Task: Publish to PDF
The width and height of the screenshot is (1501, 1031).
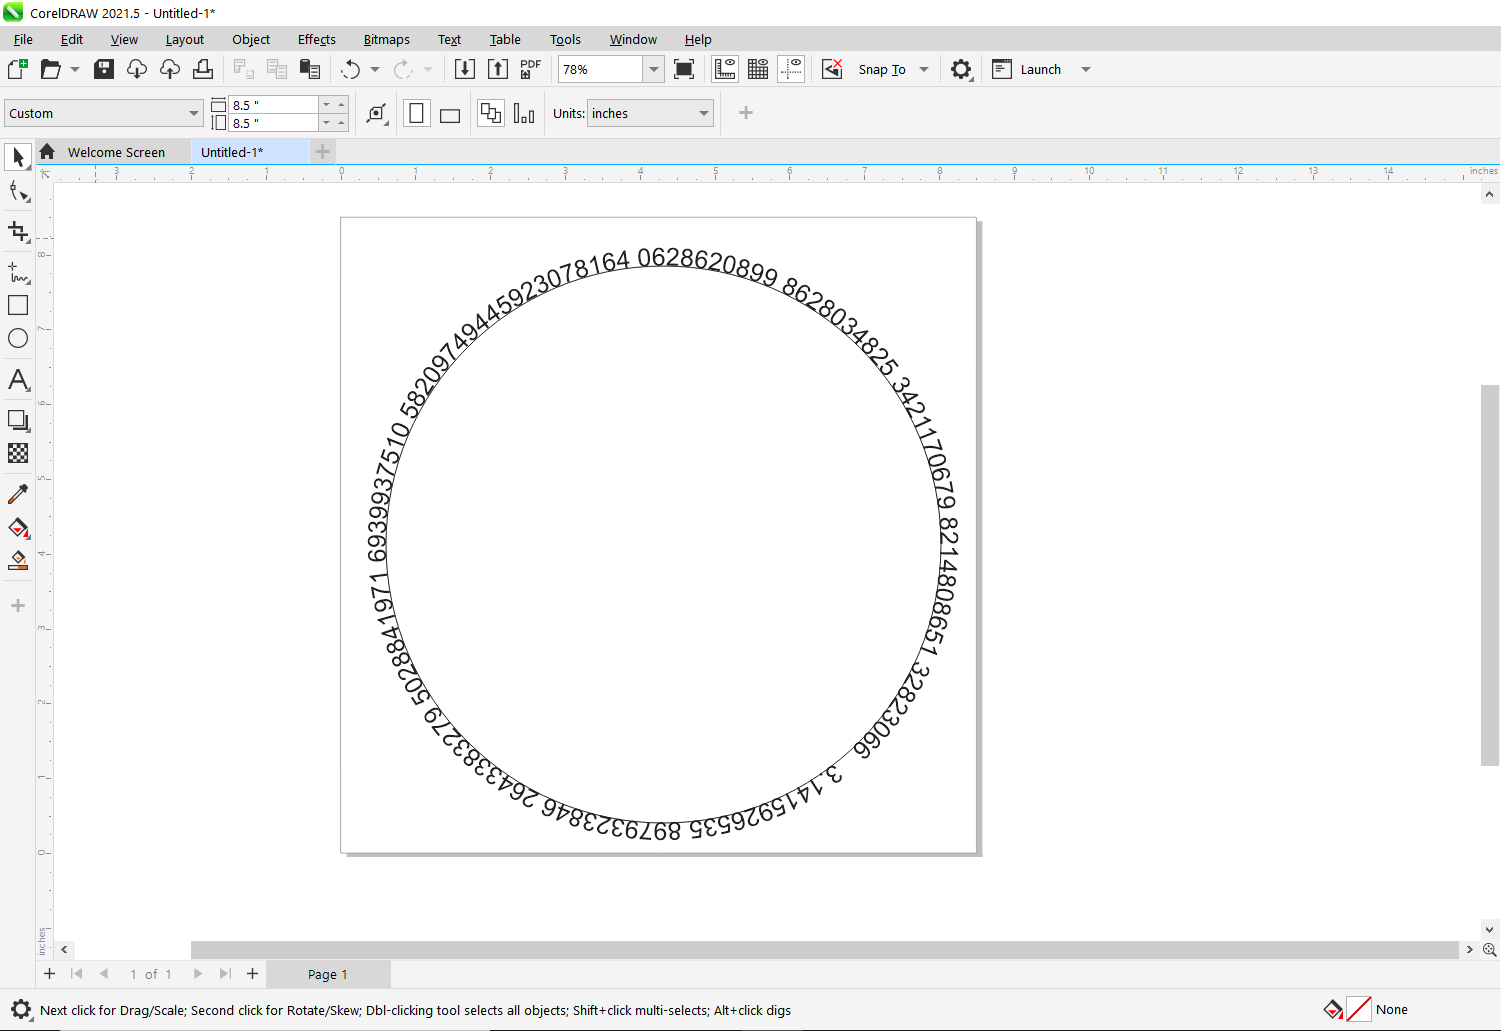Action: (x=531, y=69)
